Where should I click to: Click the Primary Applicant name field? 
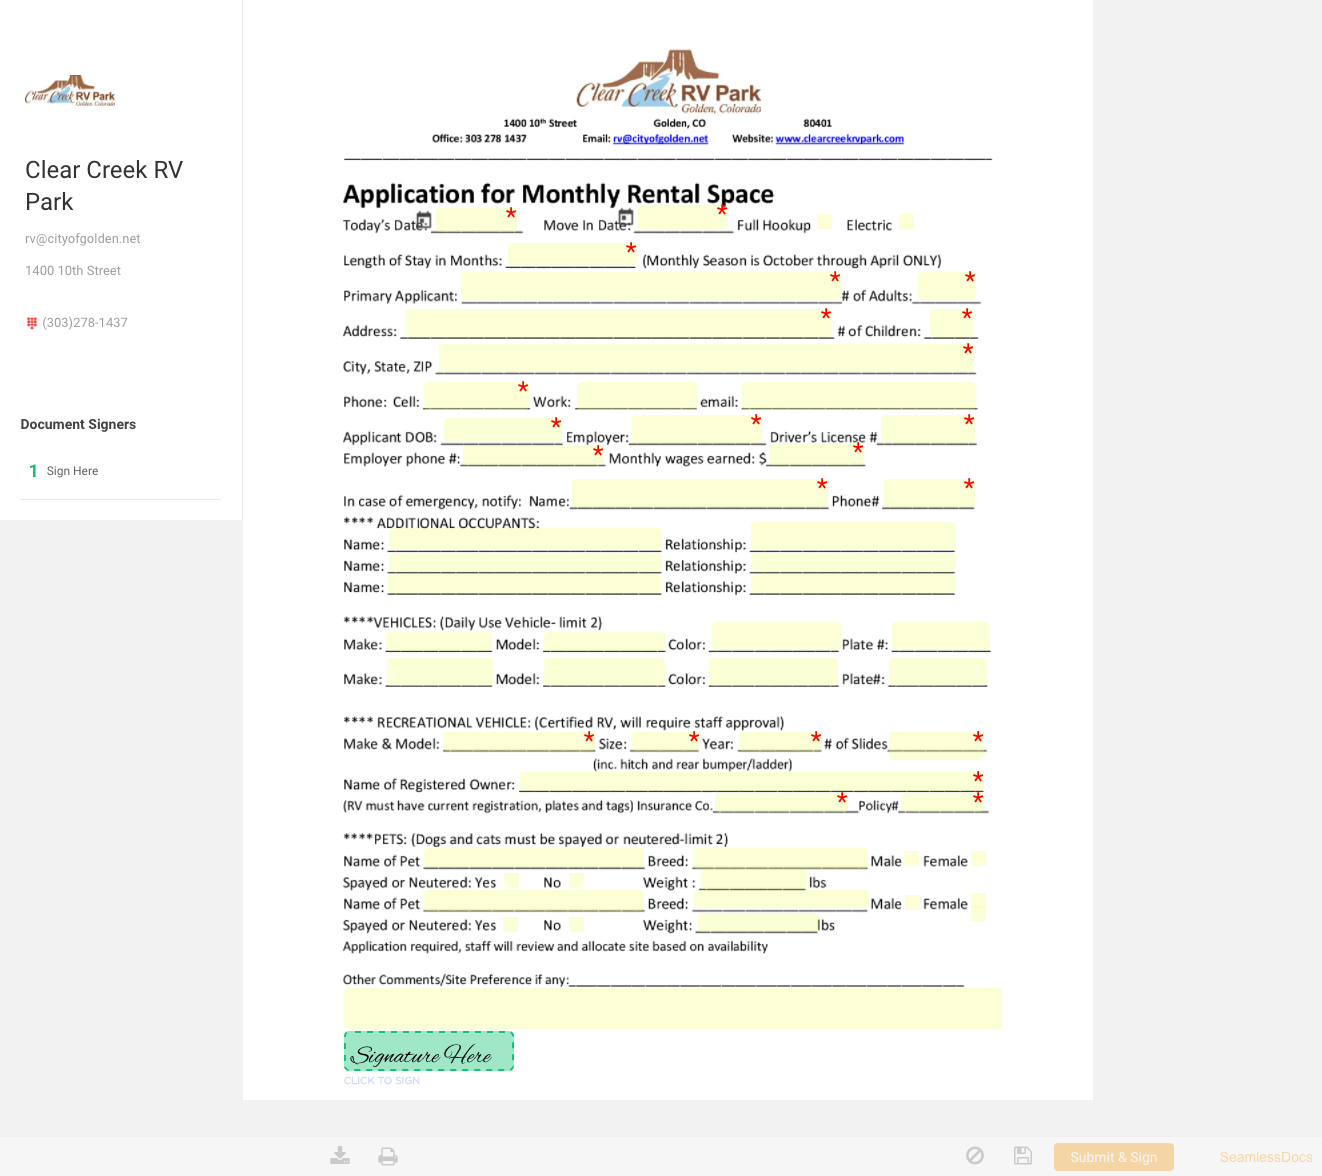[x=650, y=288]
